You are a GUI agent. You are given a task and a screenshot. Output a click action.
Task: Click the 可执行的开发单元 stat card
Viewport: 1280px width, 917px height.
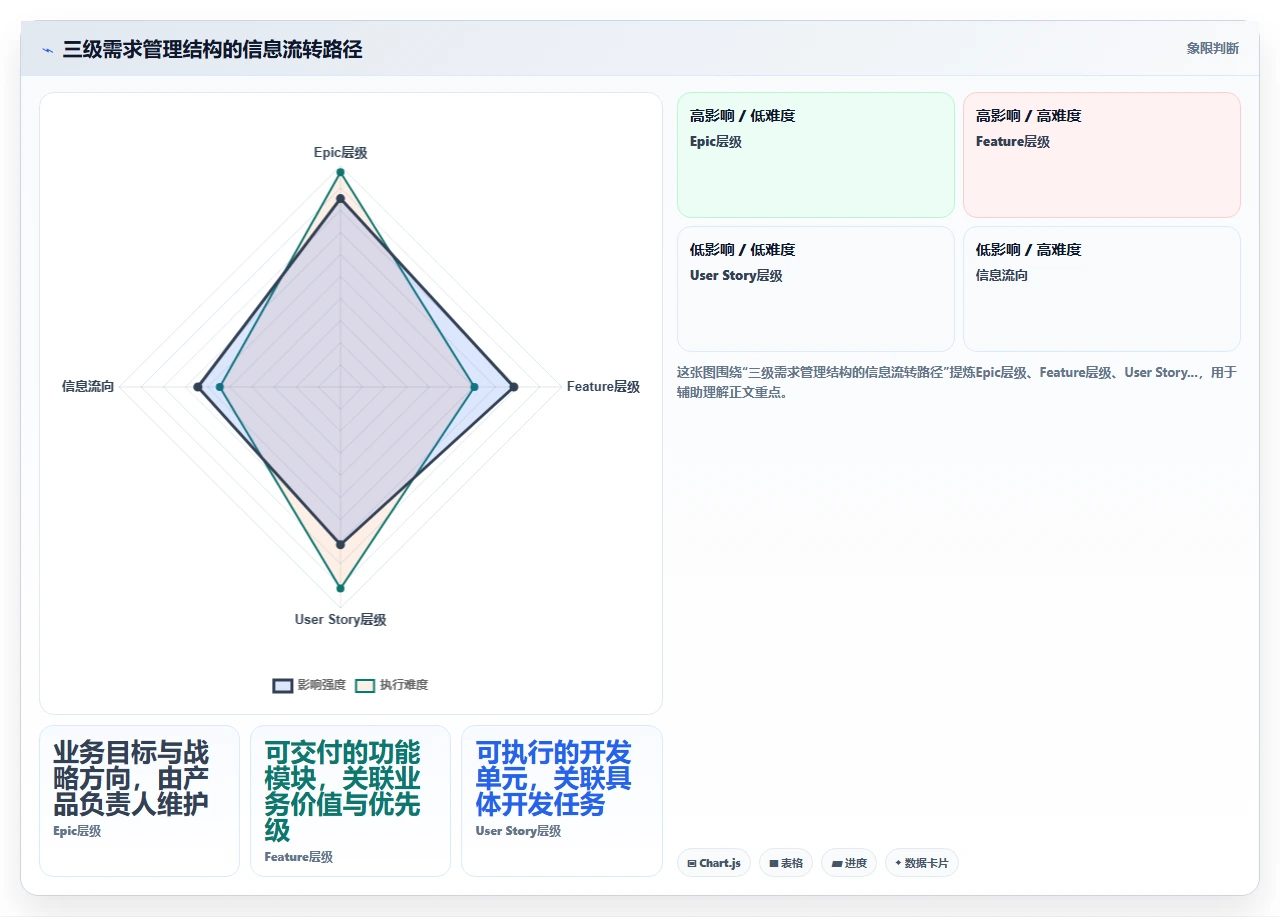[x=561, y=801]
